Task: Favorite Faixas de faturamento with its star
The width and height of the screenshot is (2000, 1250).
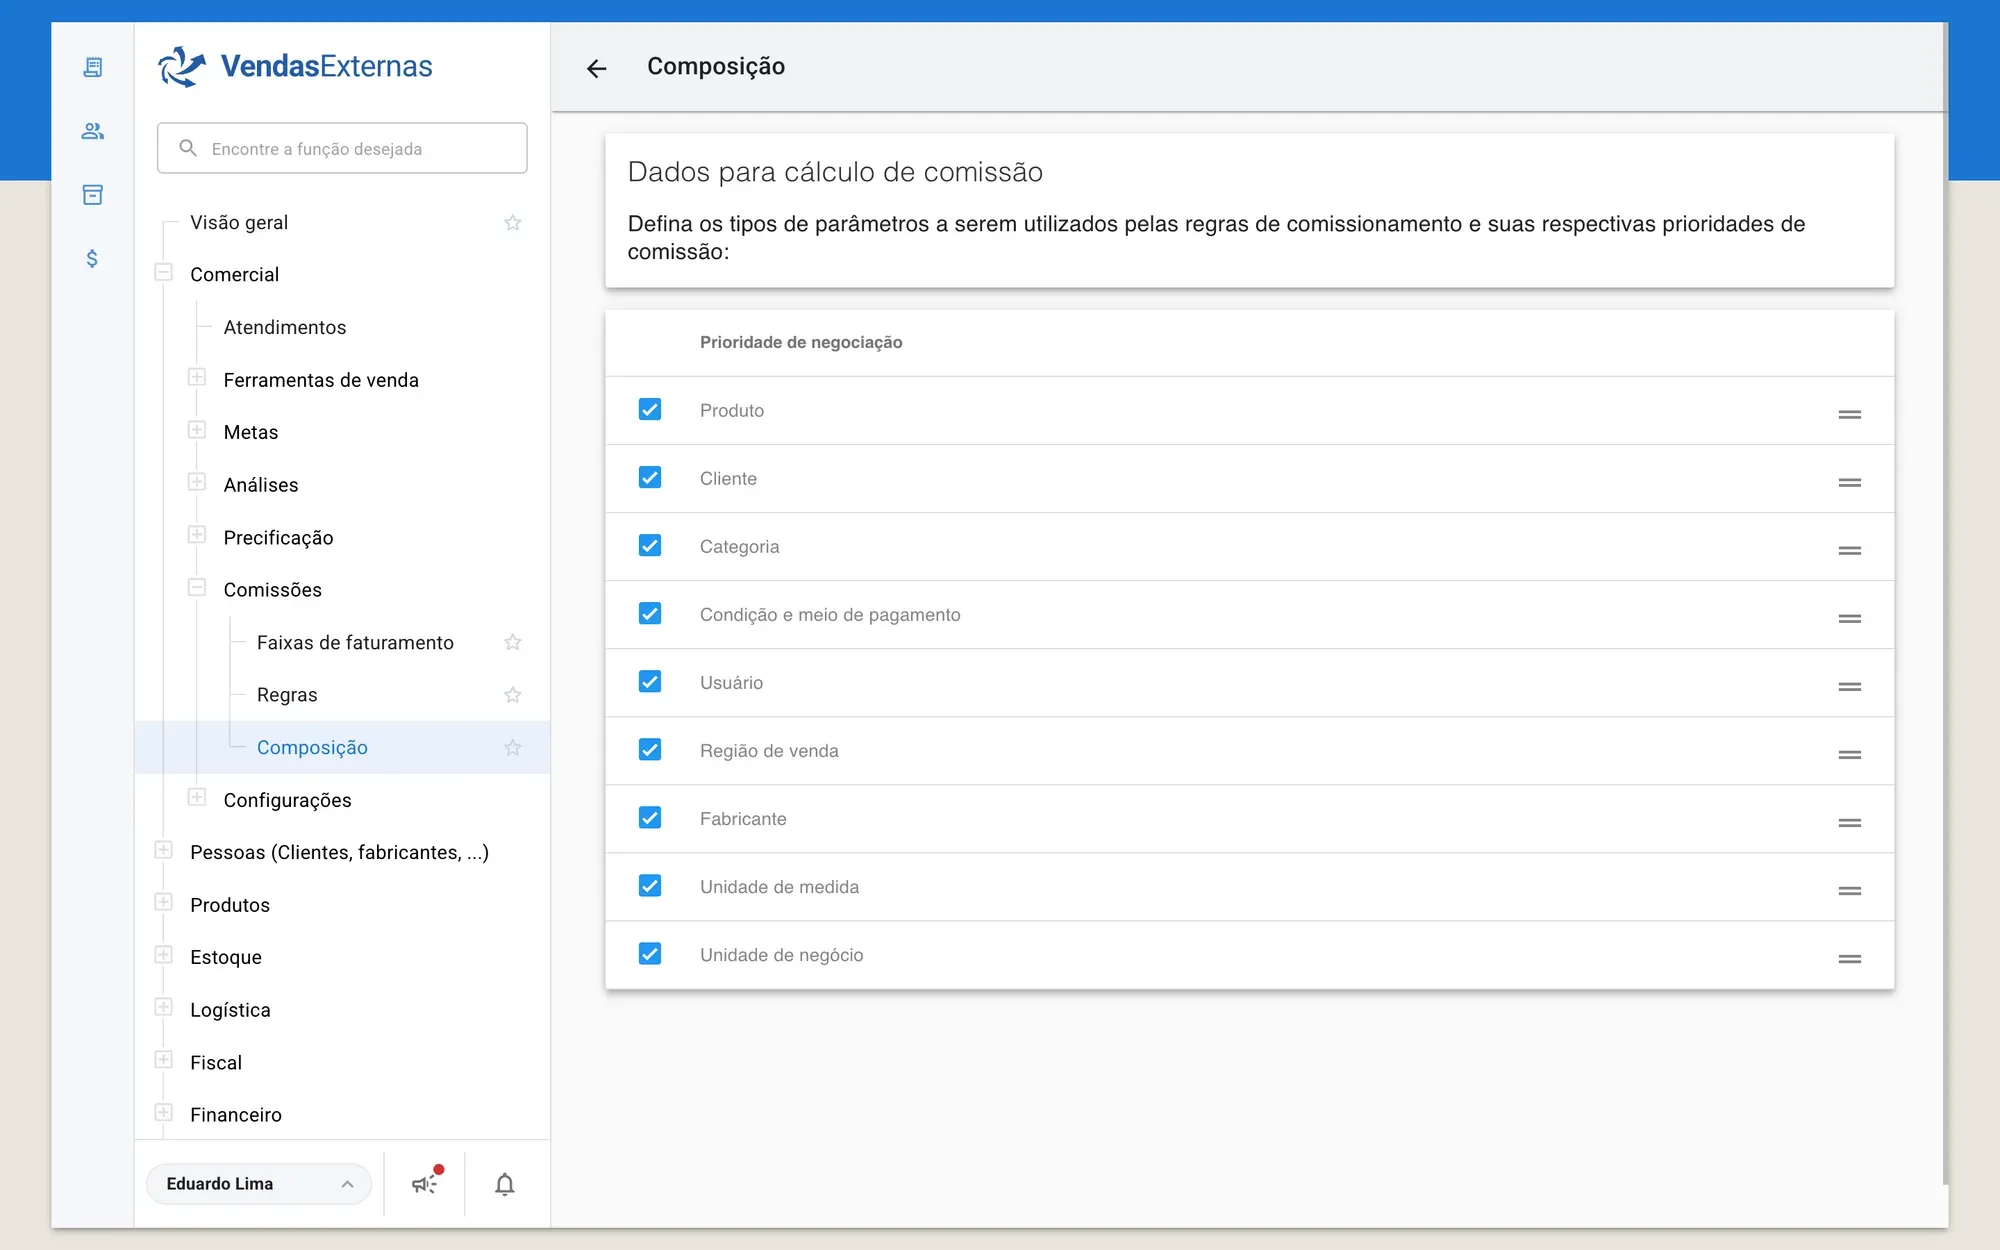Action: [513, 642]
